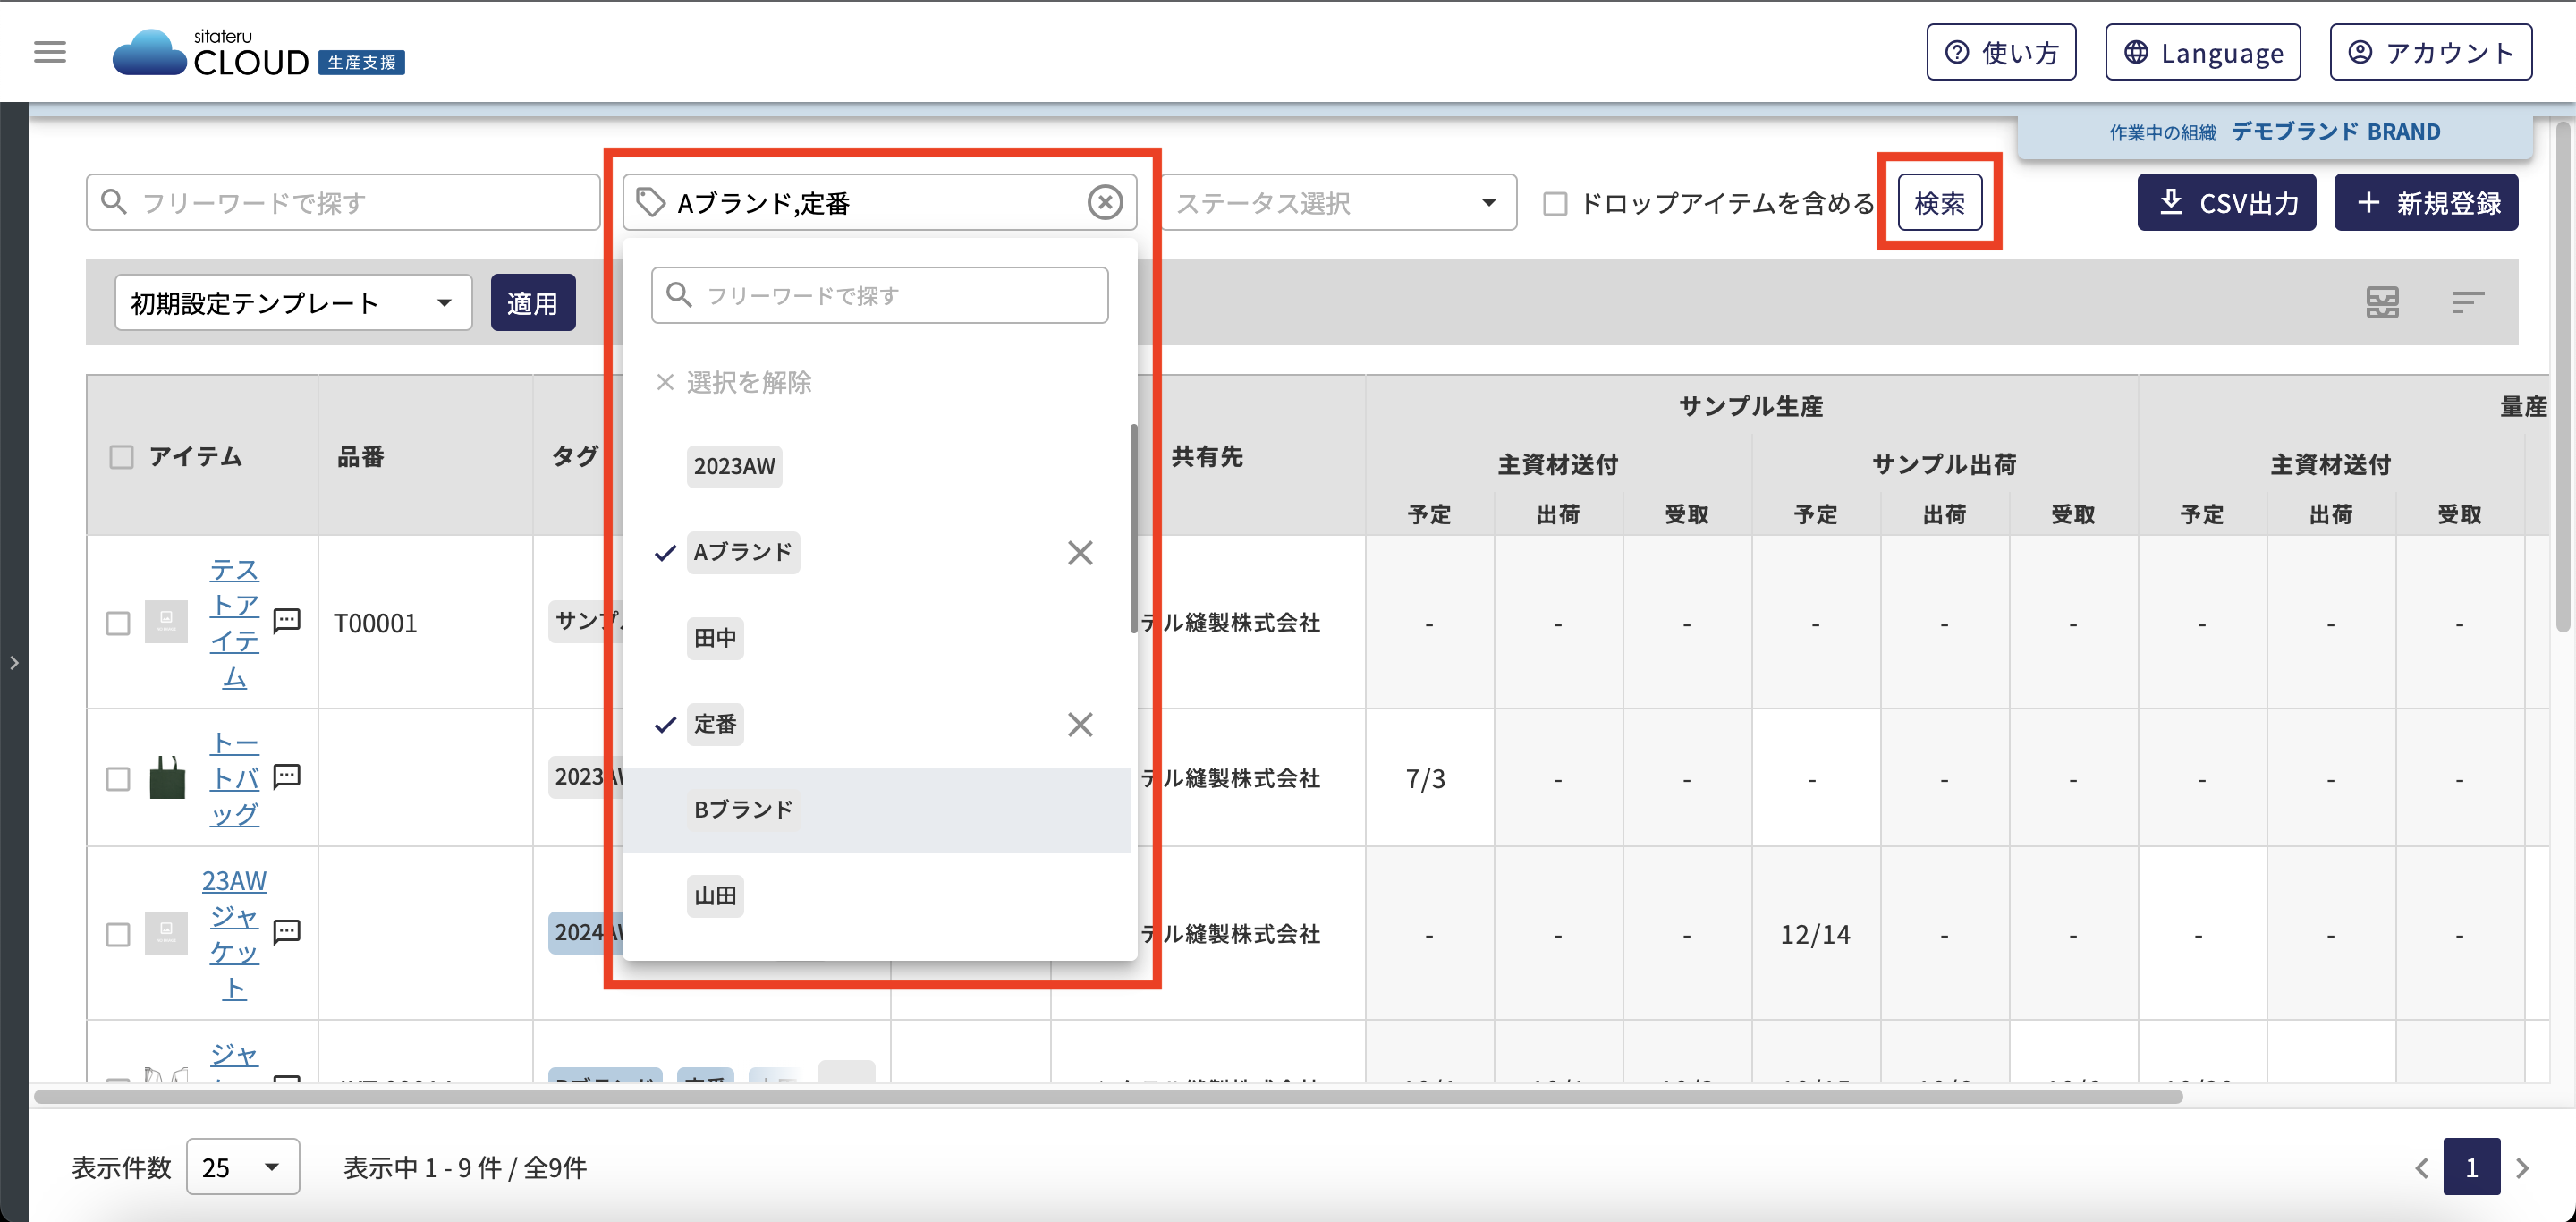
Task: Click the Aブランド,定番 tag filter field
Action: (880, 203)
